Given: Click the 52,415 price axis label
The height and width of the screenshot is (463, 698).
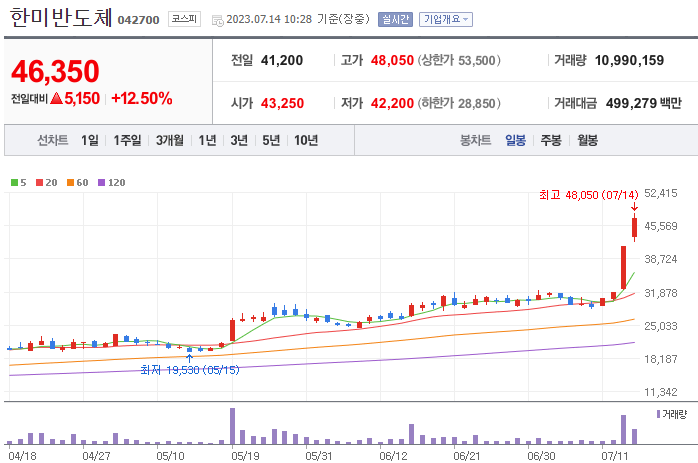Looking at the screenshot, I should 661,193.
